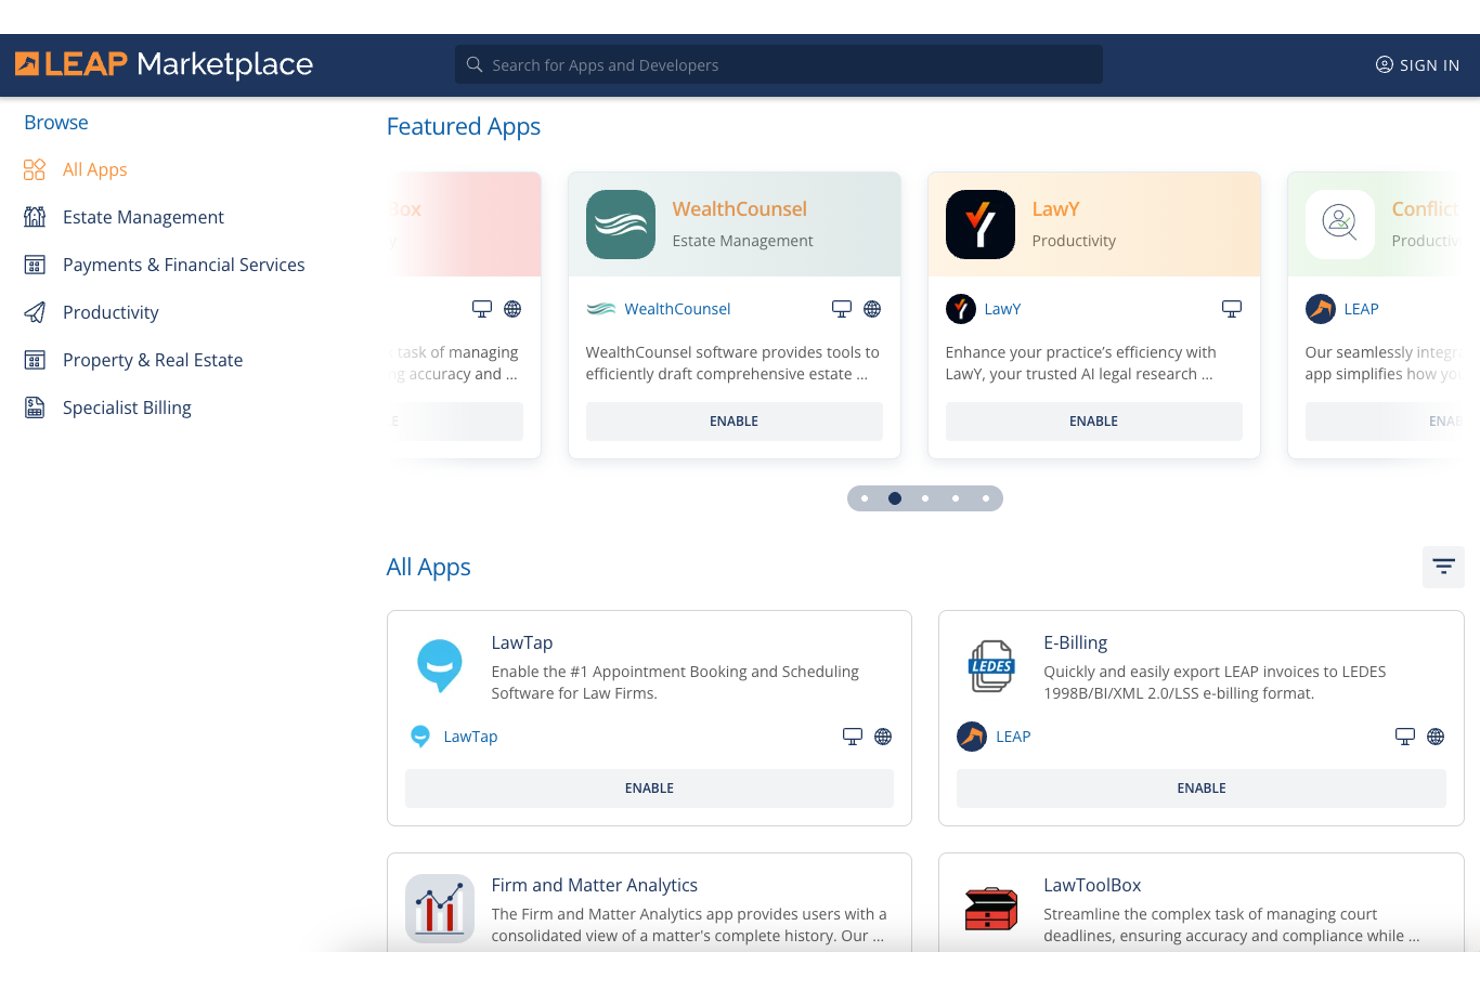Open Property & Real Estate category
Viewport: 1480px width, 987px height.
pyautogui.click(x=153, y=360)
